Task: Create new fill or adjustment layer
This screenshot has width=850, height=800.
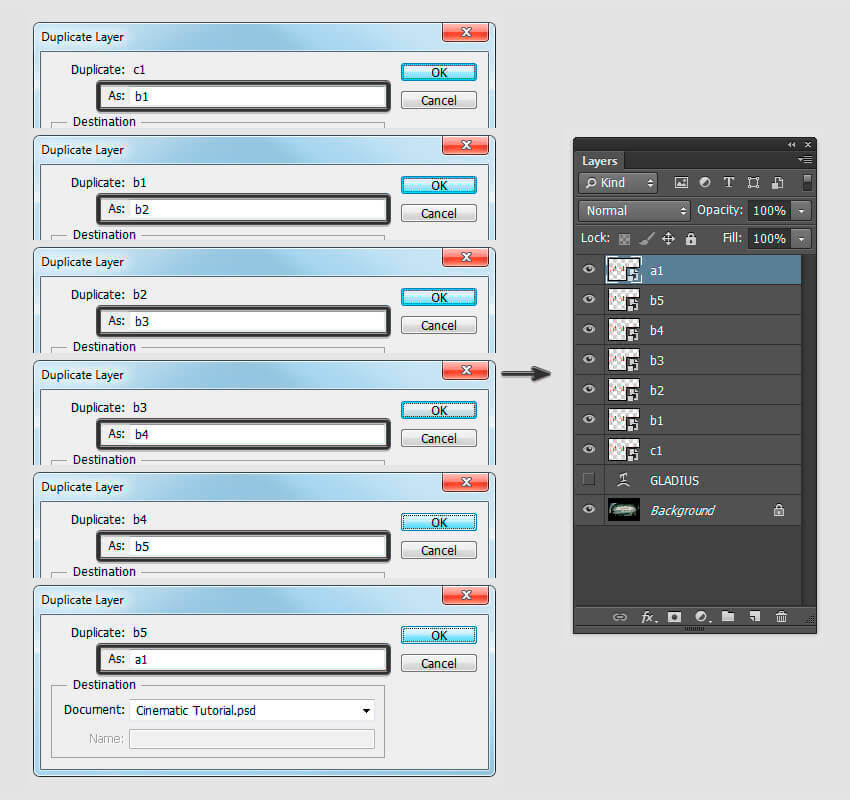Action: coord(703,617)
